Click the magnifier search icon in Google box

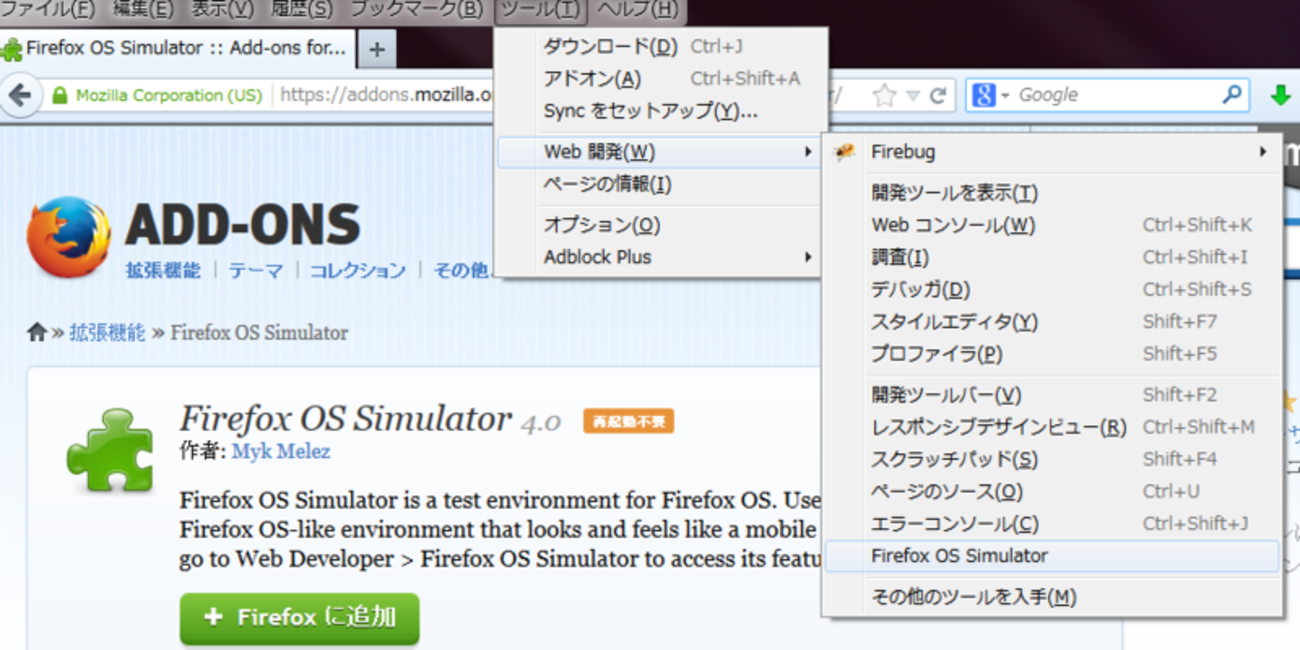[1232, 96]
